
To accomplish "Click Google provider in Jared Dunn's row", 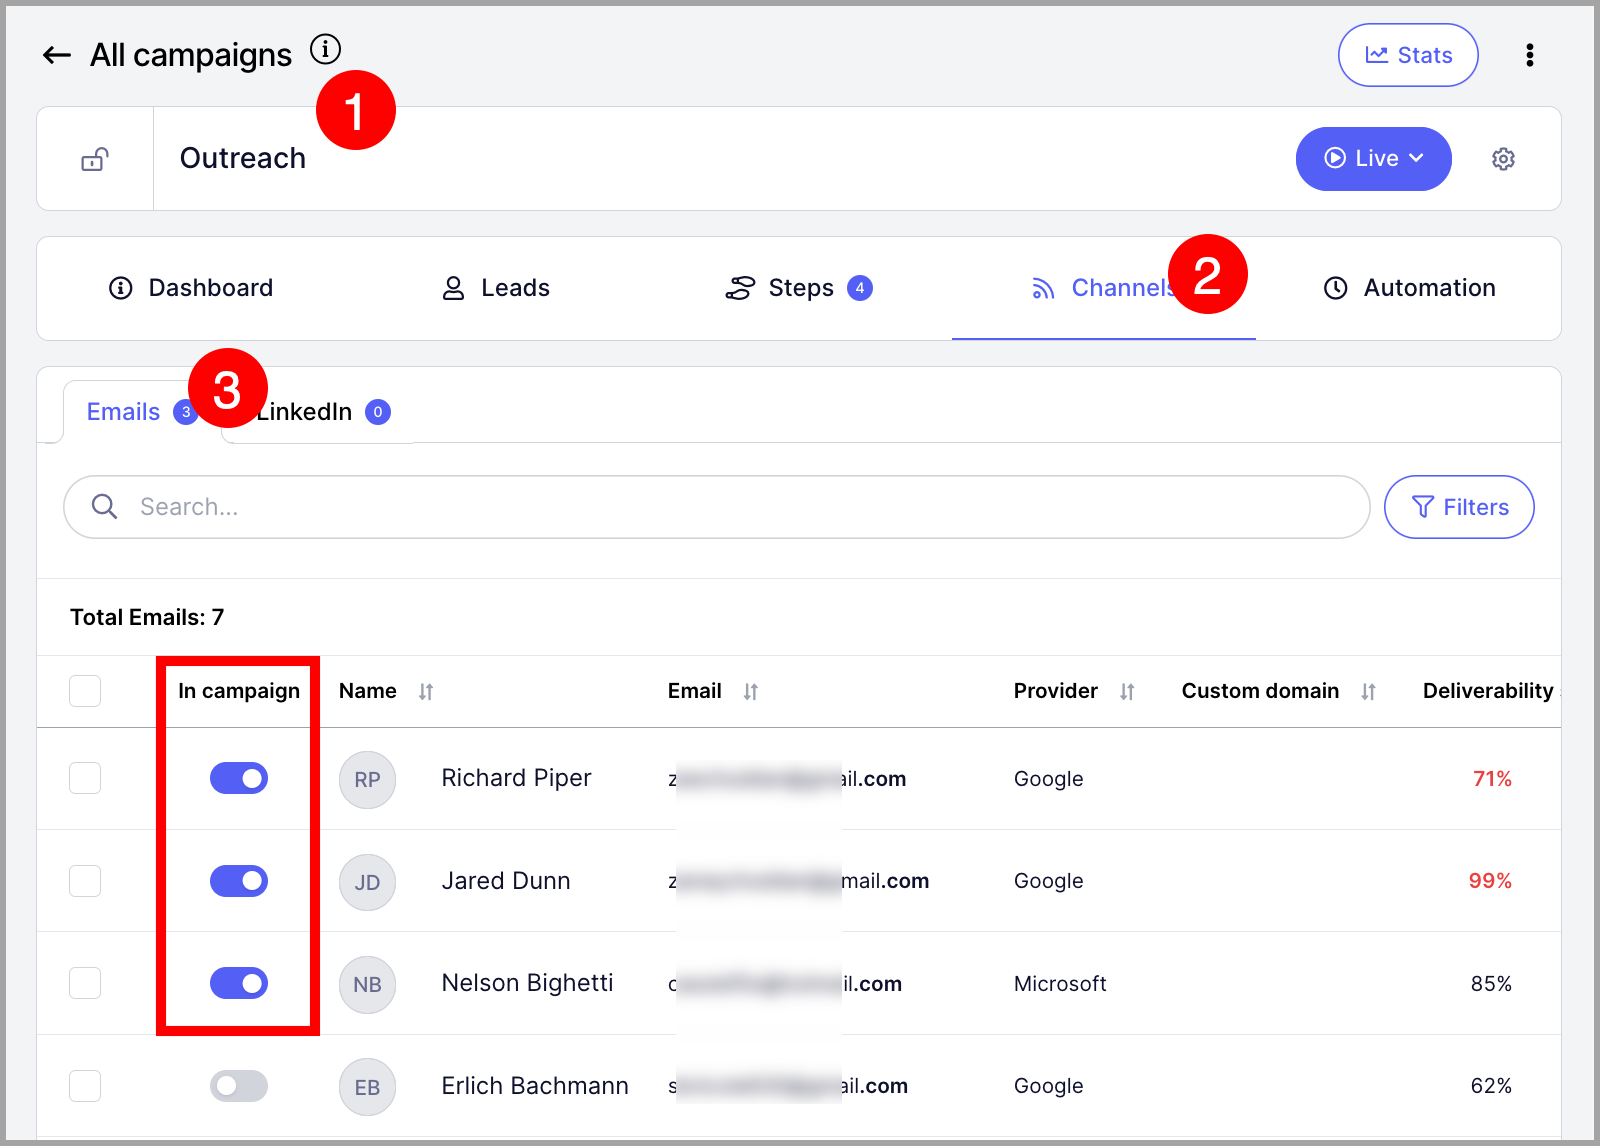I will [x=1048, y=881].
